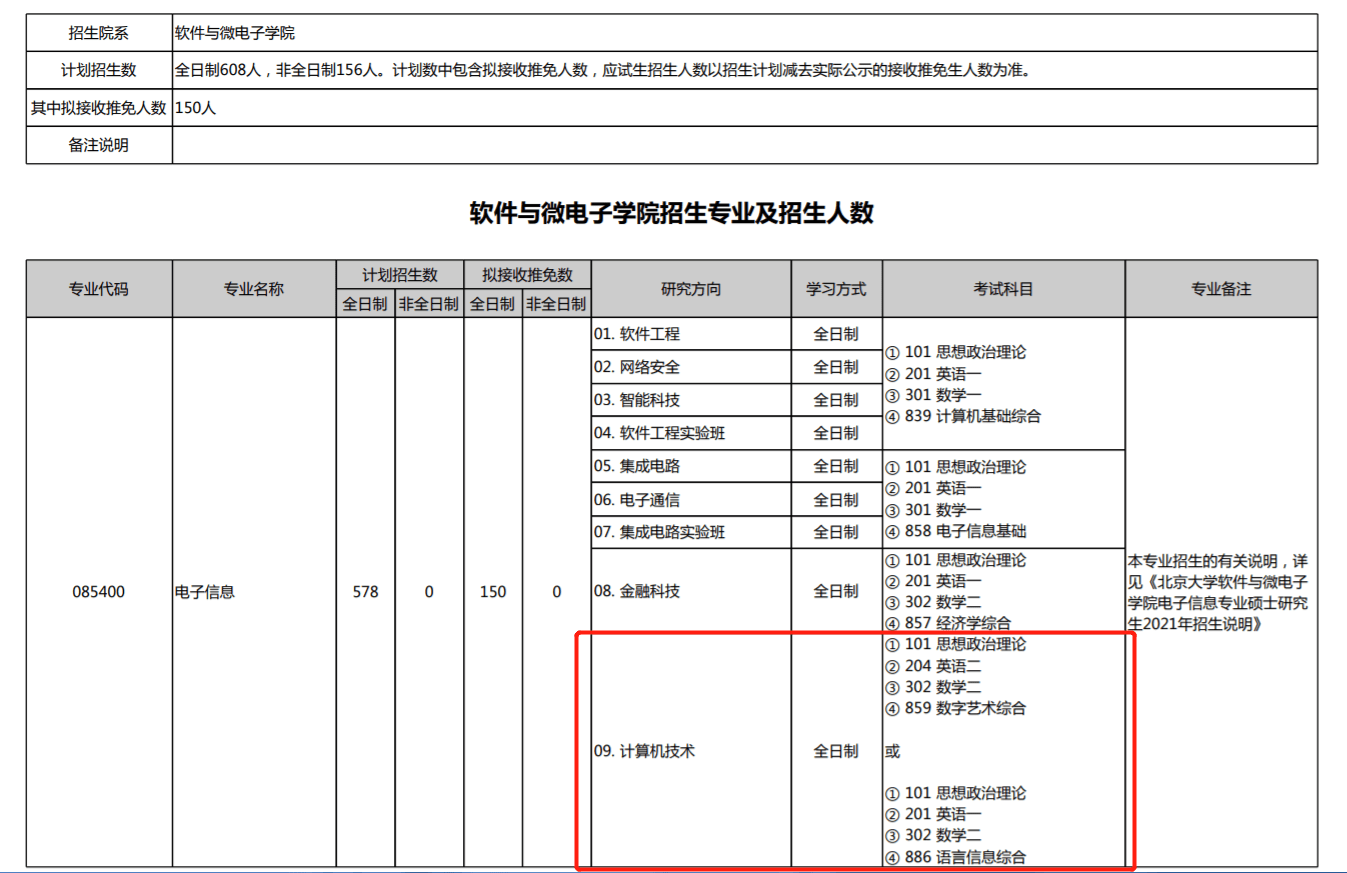1347x873 pixels.
Task: Click the 拟接收推免数 column header
Action: (x=527, y=274)
